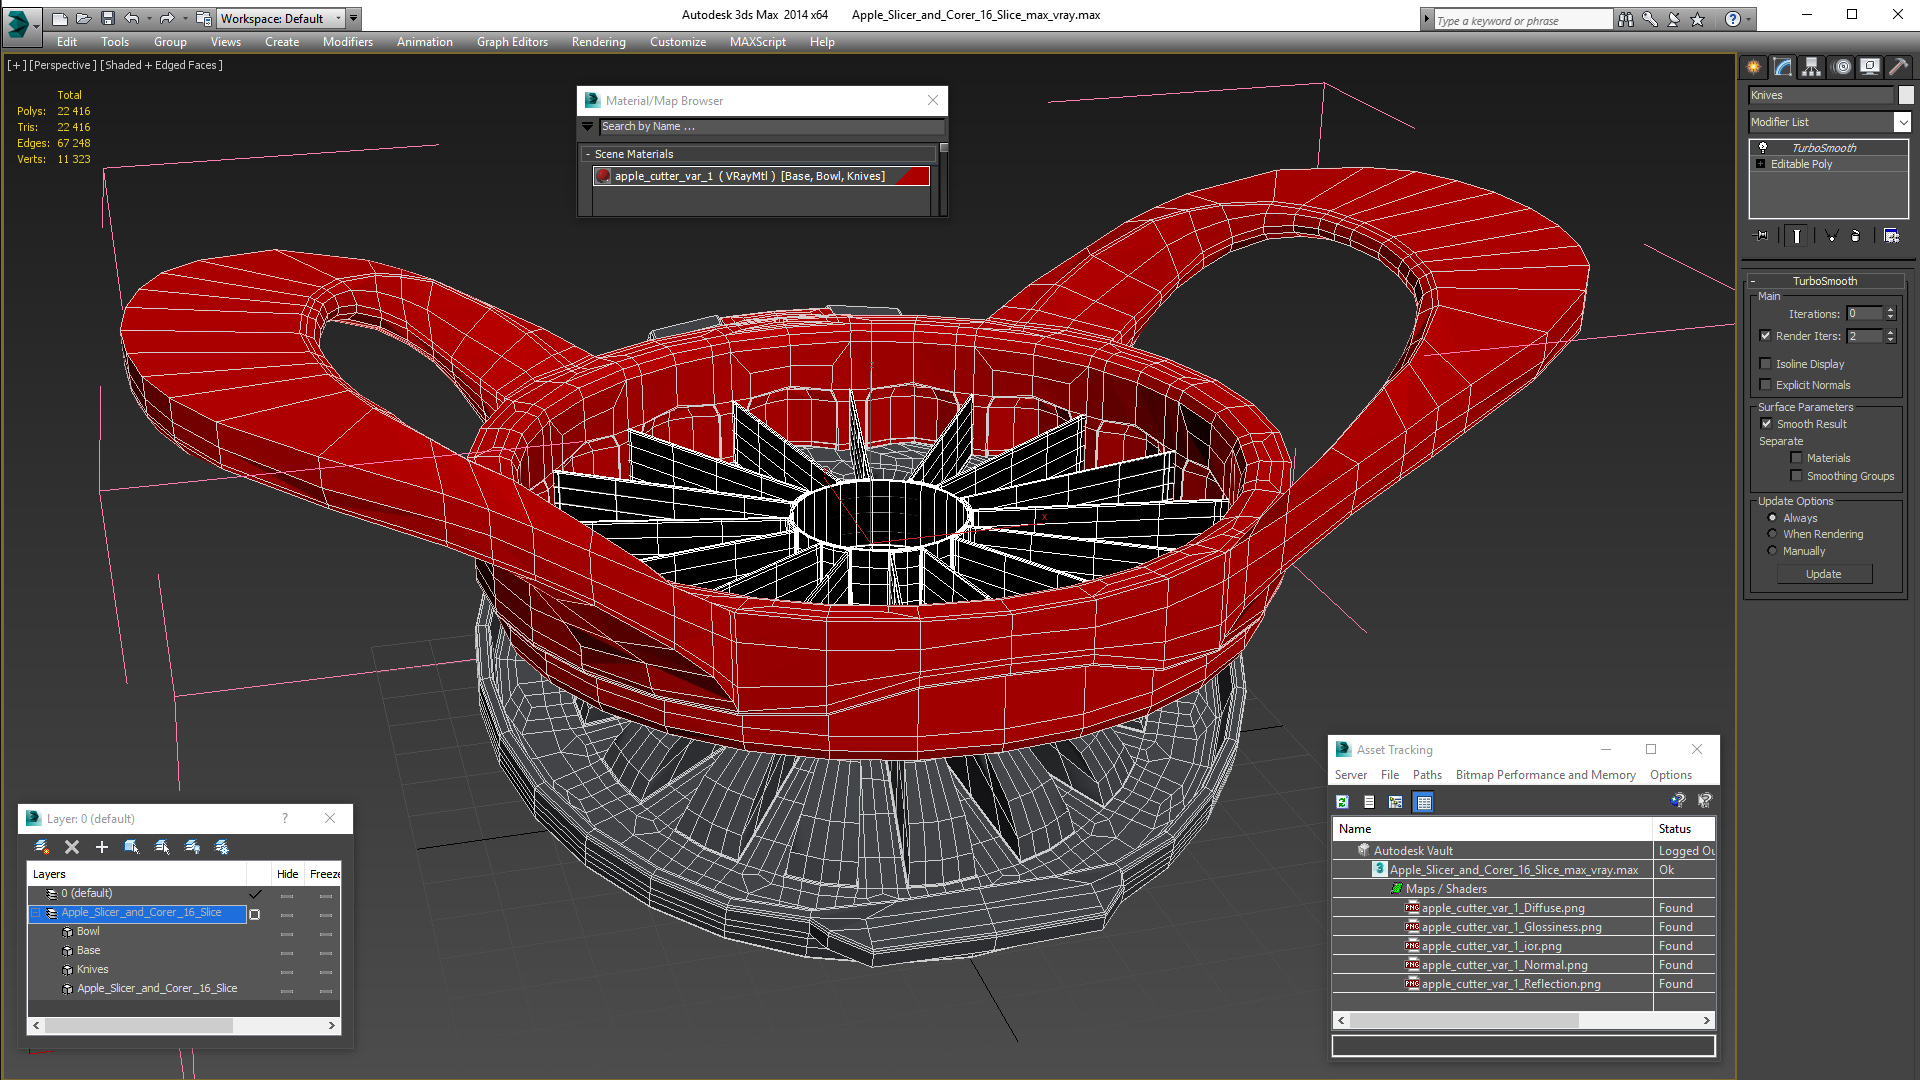Uncheck the Smooth Result checkbox

(x=1766, y=424)
